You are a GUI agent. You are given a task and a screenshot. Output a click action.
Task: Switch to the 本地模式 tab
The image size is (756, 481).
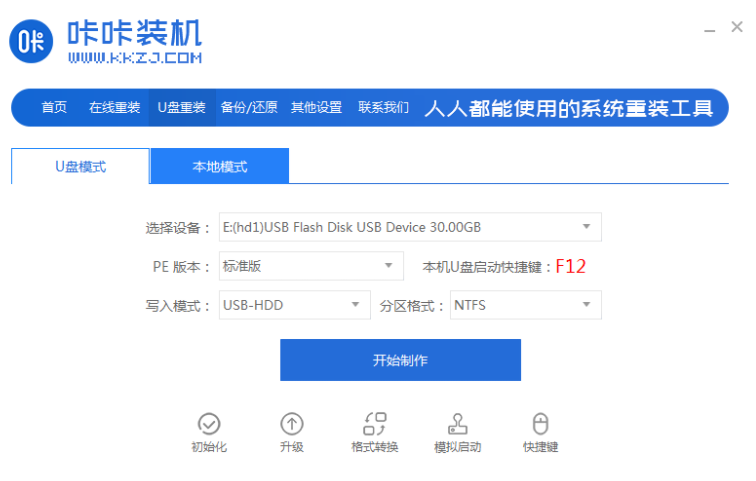tap(220, 166)
